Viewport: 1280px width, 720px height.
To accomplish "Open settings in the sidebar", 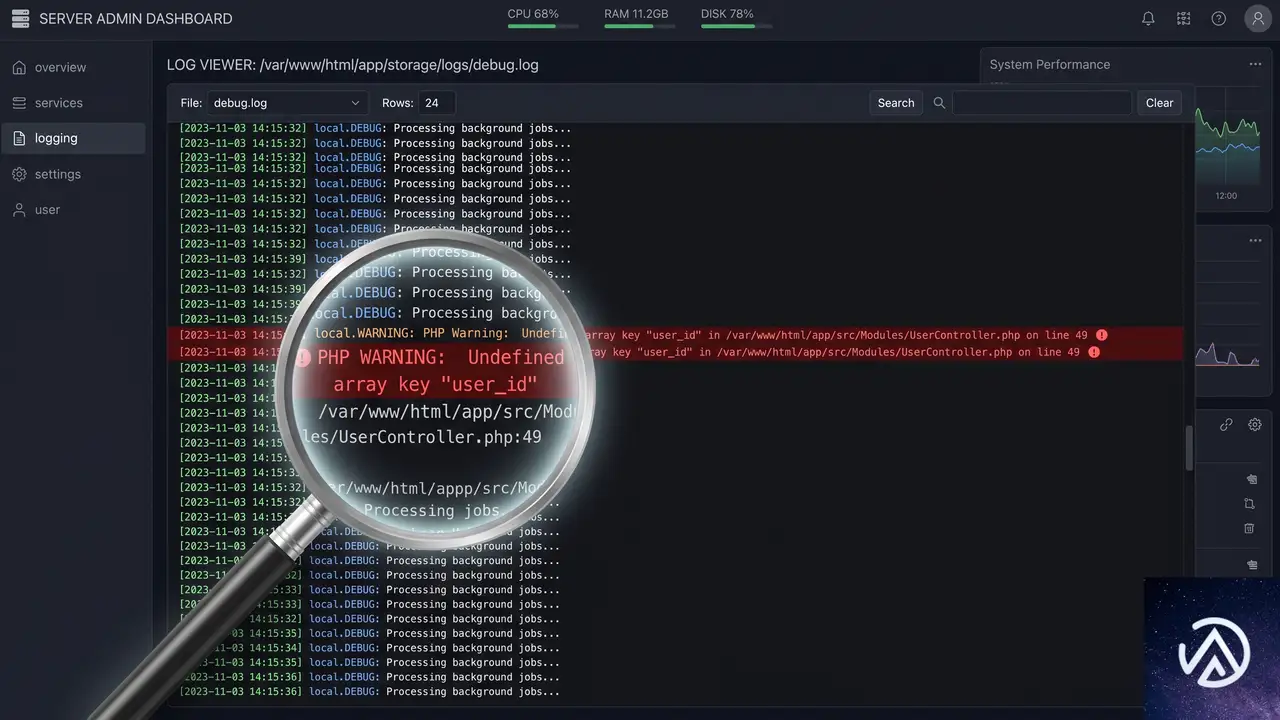I will pyautogui.click(x=73, y=174).
